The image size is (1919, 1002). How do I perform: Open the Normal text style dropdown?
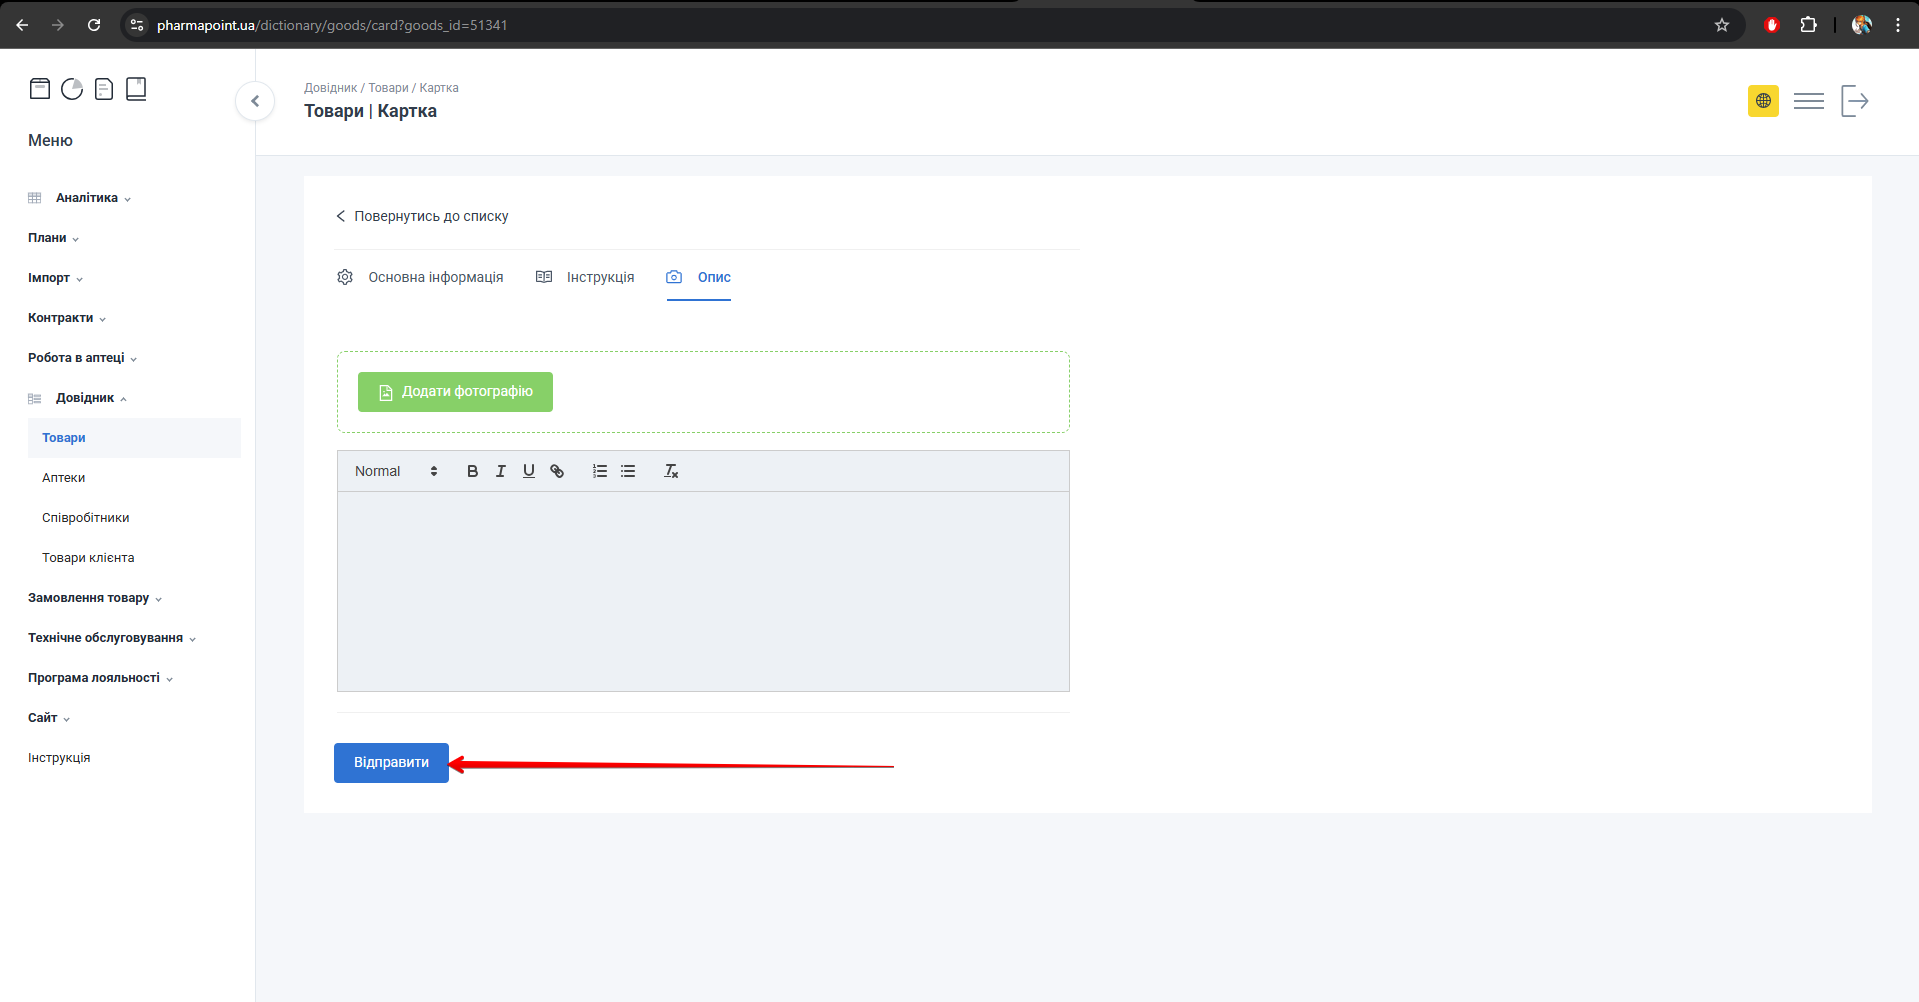[x=396, y=471]
